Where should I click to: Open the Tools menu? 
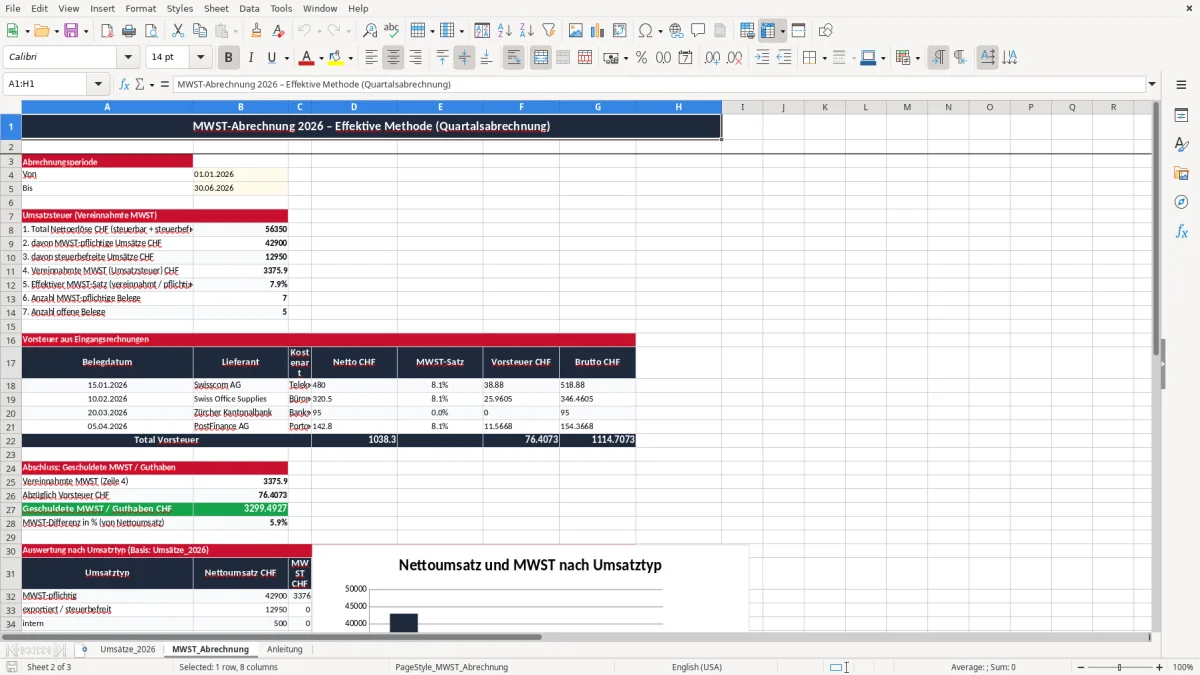[281, 8]
